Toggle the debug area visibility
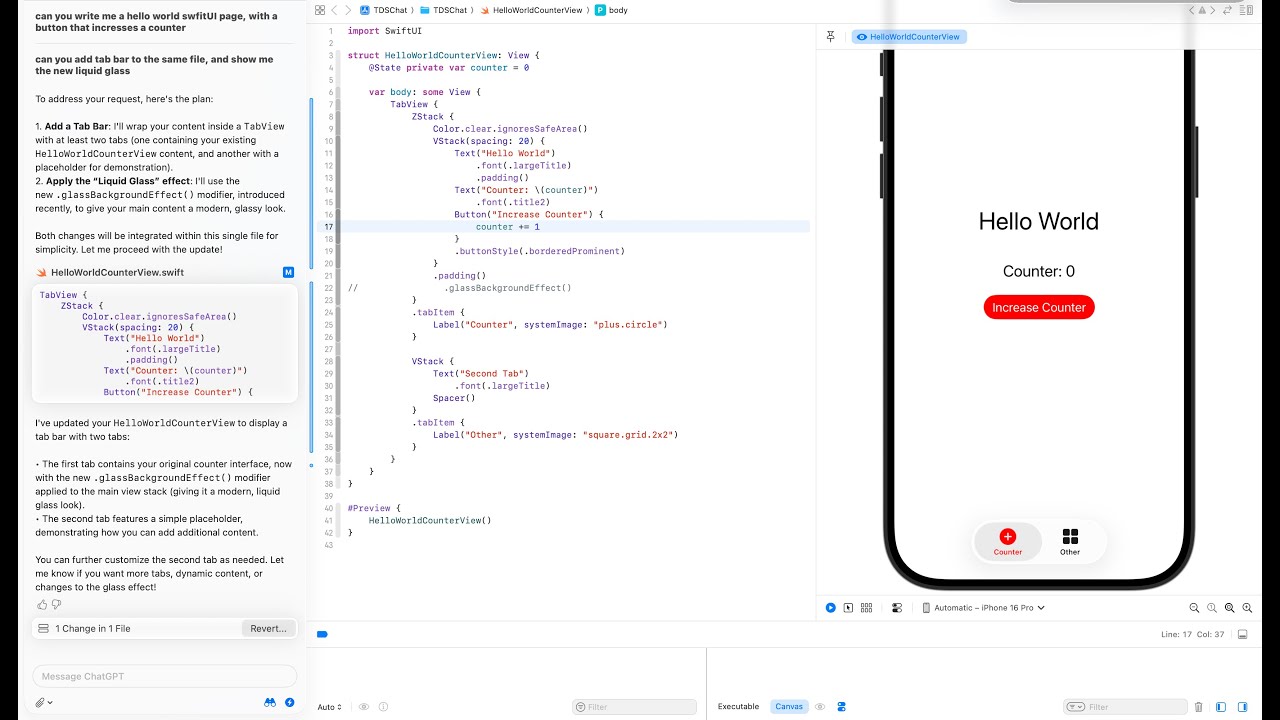1280x720 pixels. (x=1243, y=634)
